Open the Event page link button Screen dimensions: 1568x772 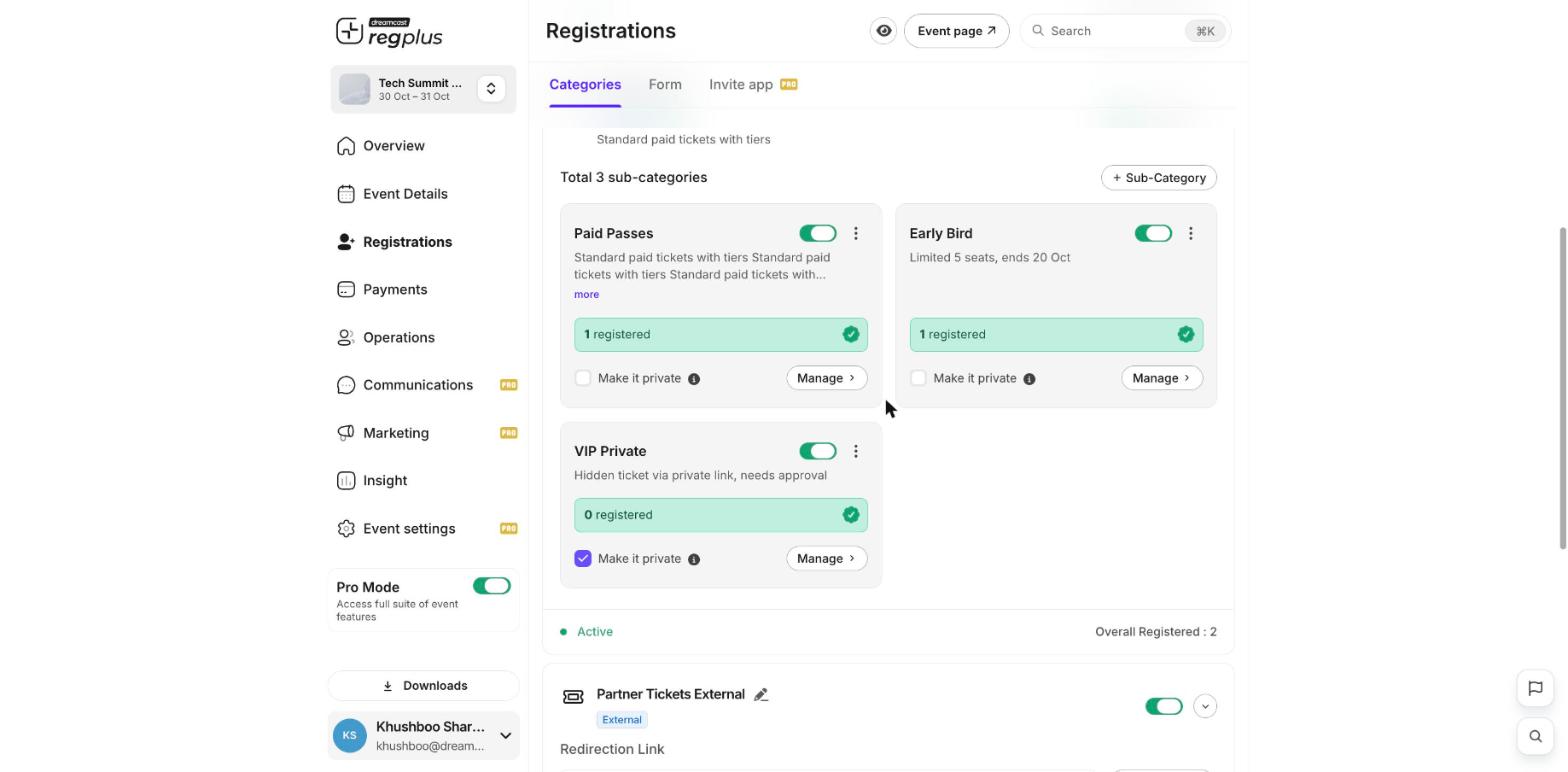(x=957, y=31)
